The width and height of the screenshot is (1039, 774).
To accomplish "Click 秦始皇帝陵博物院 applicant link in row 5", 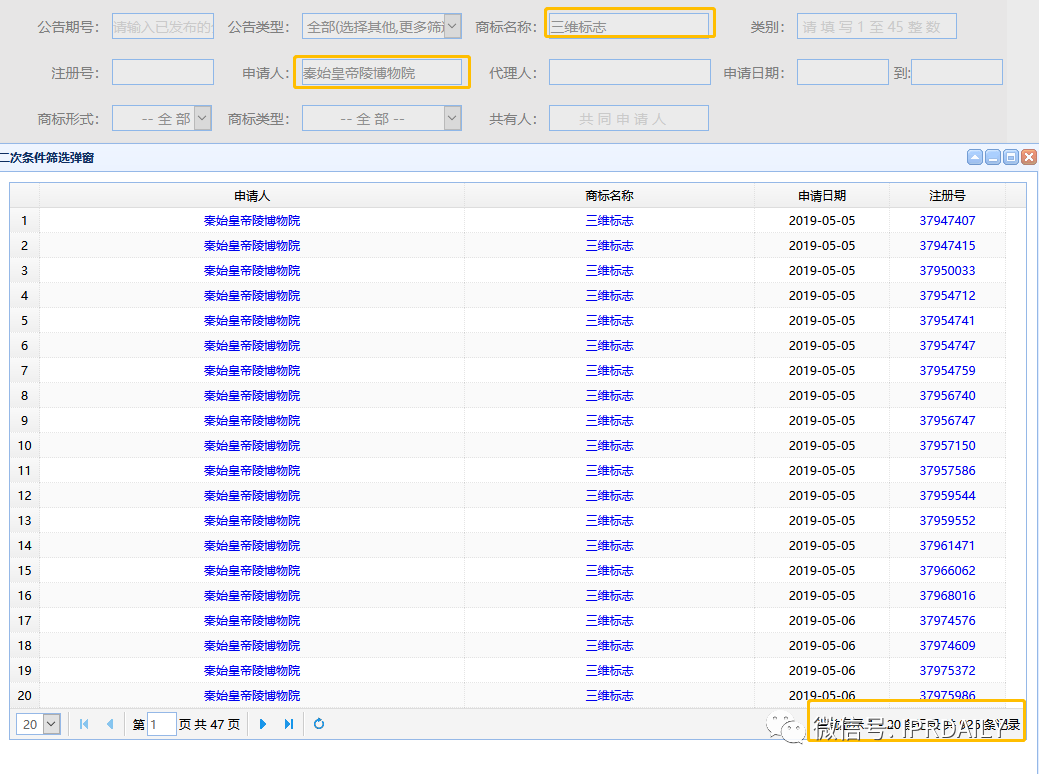I will (x=252, y=321).
